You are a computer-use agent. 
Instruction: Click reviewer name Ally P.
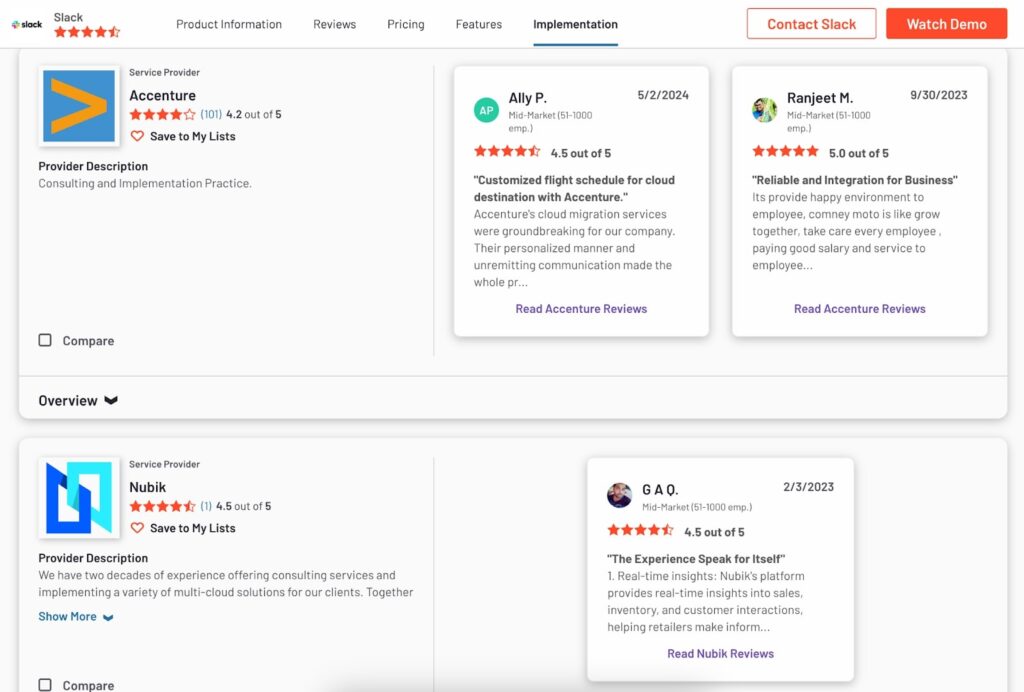tap(528, 98)
